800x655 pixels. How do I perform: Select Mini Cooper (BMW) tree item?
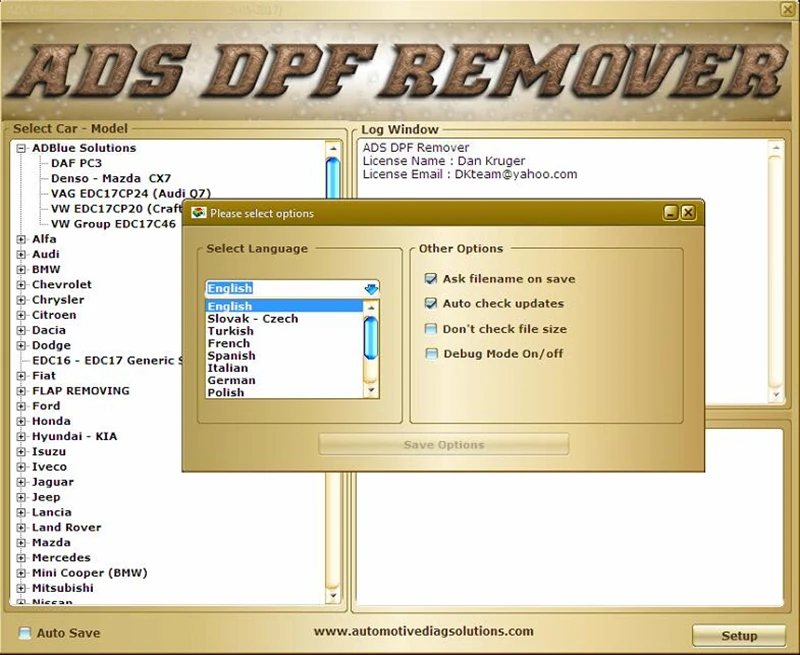pyautogui.click(x=89, y=573)
